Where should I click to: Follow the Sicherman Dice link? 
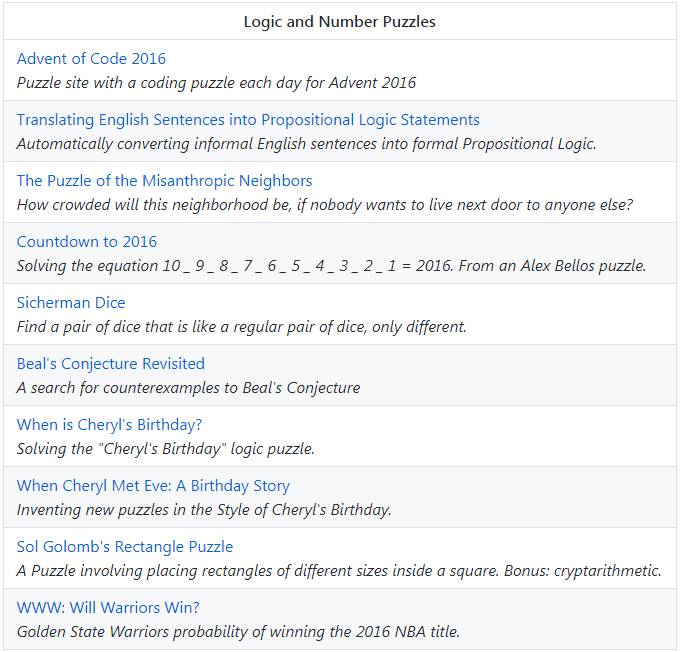click(71, 303)
